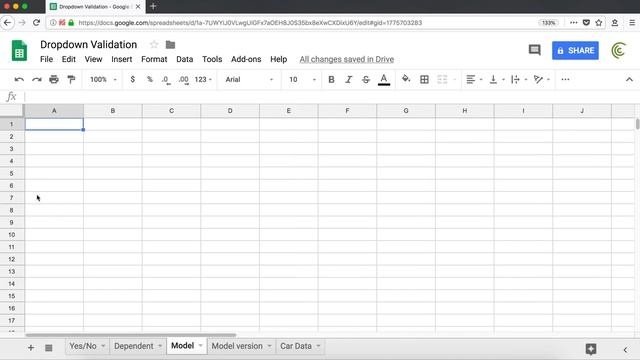Image resolution: width=640 pixels, height=360 pixels.
Task: Show more toolbar options ellipsis
Action: coord(565,80)
